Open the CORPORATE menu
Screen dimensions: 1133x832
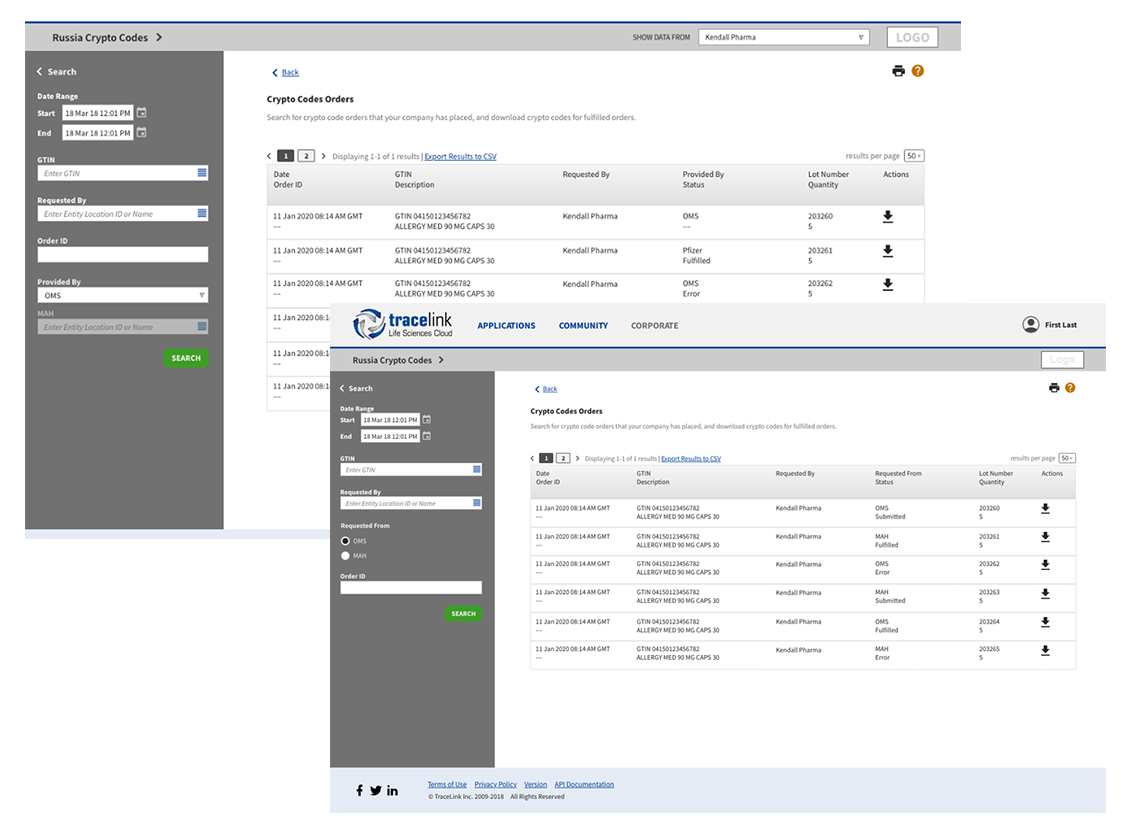coord(655,326)
